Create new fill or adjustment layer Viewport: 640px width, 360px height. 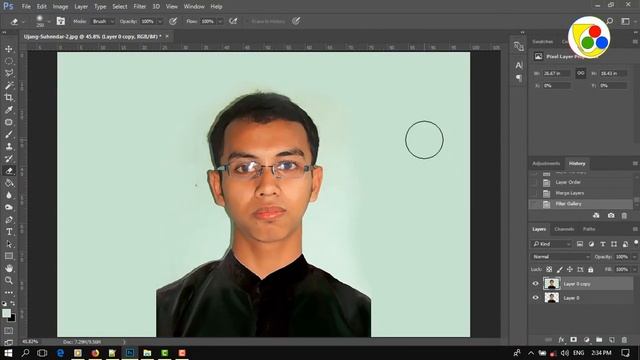coord(587,340)
